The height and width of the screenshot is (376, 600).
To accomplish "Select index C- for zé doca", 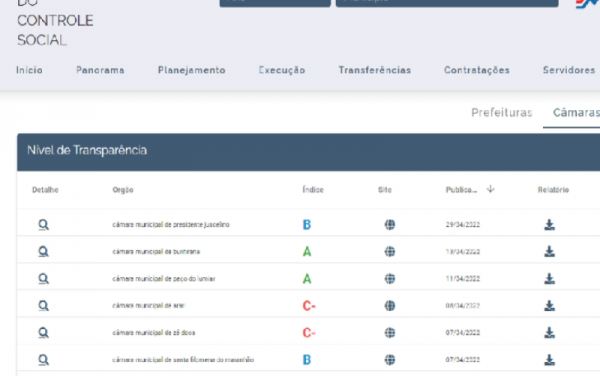I will click(x=309, y=333).
